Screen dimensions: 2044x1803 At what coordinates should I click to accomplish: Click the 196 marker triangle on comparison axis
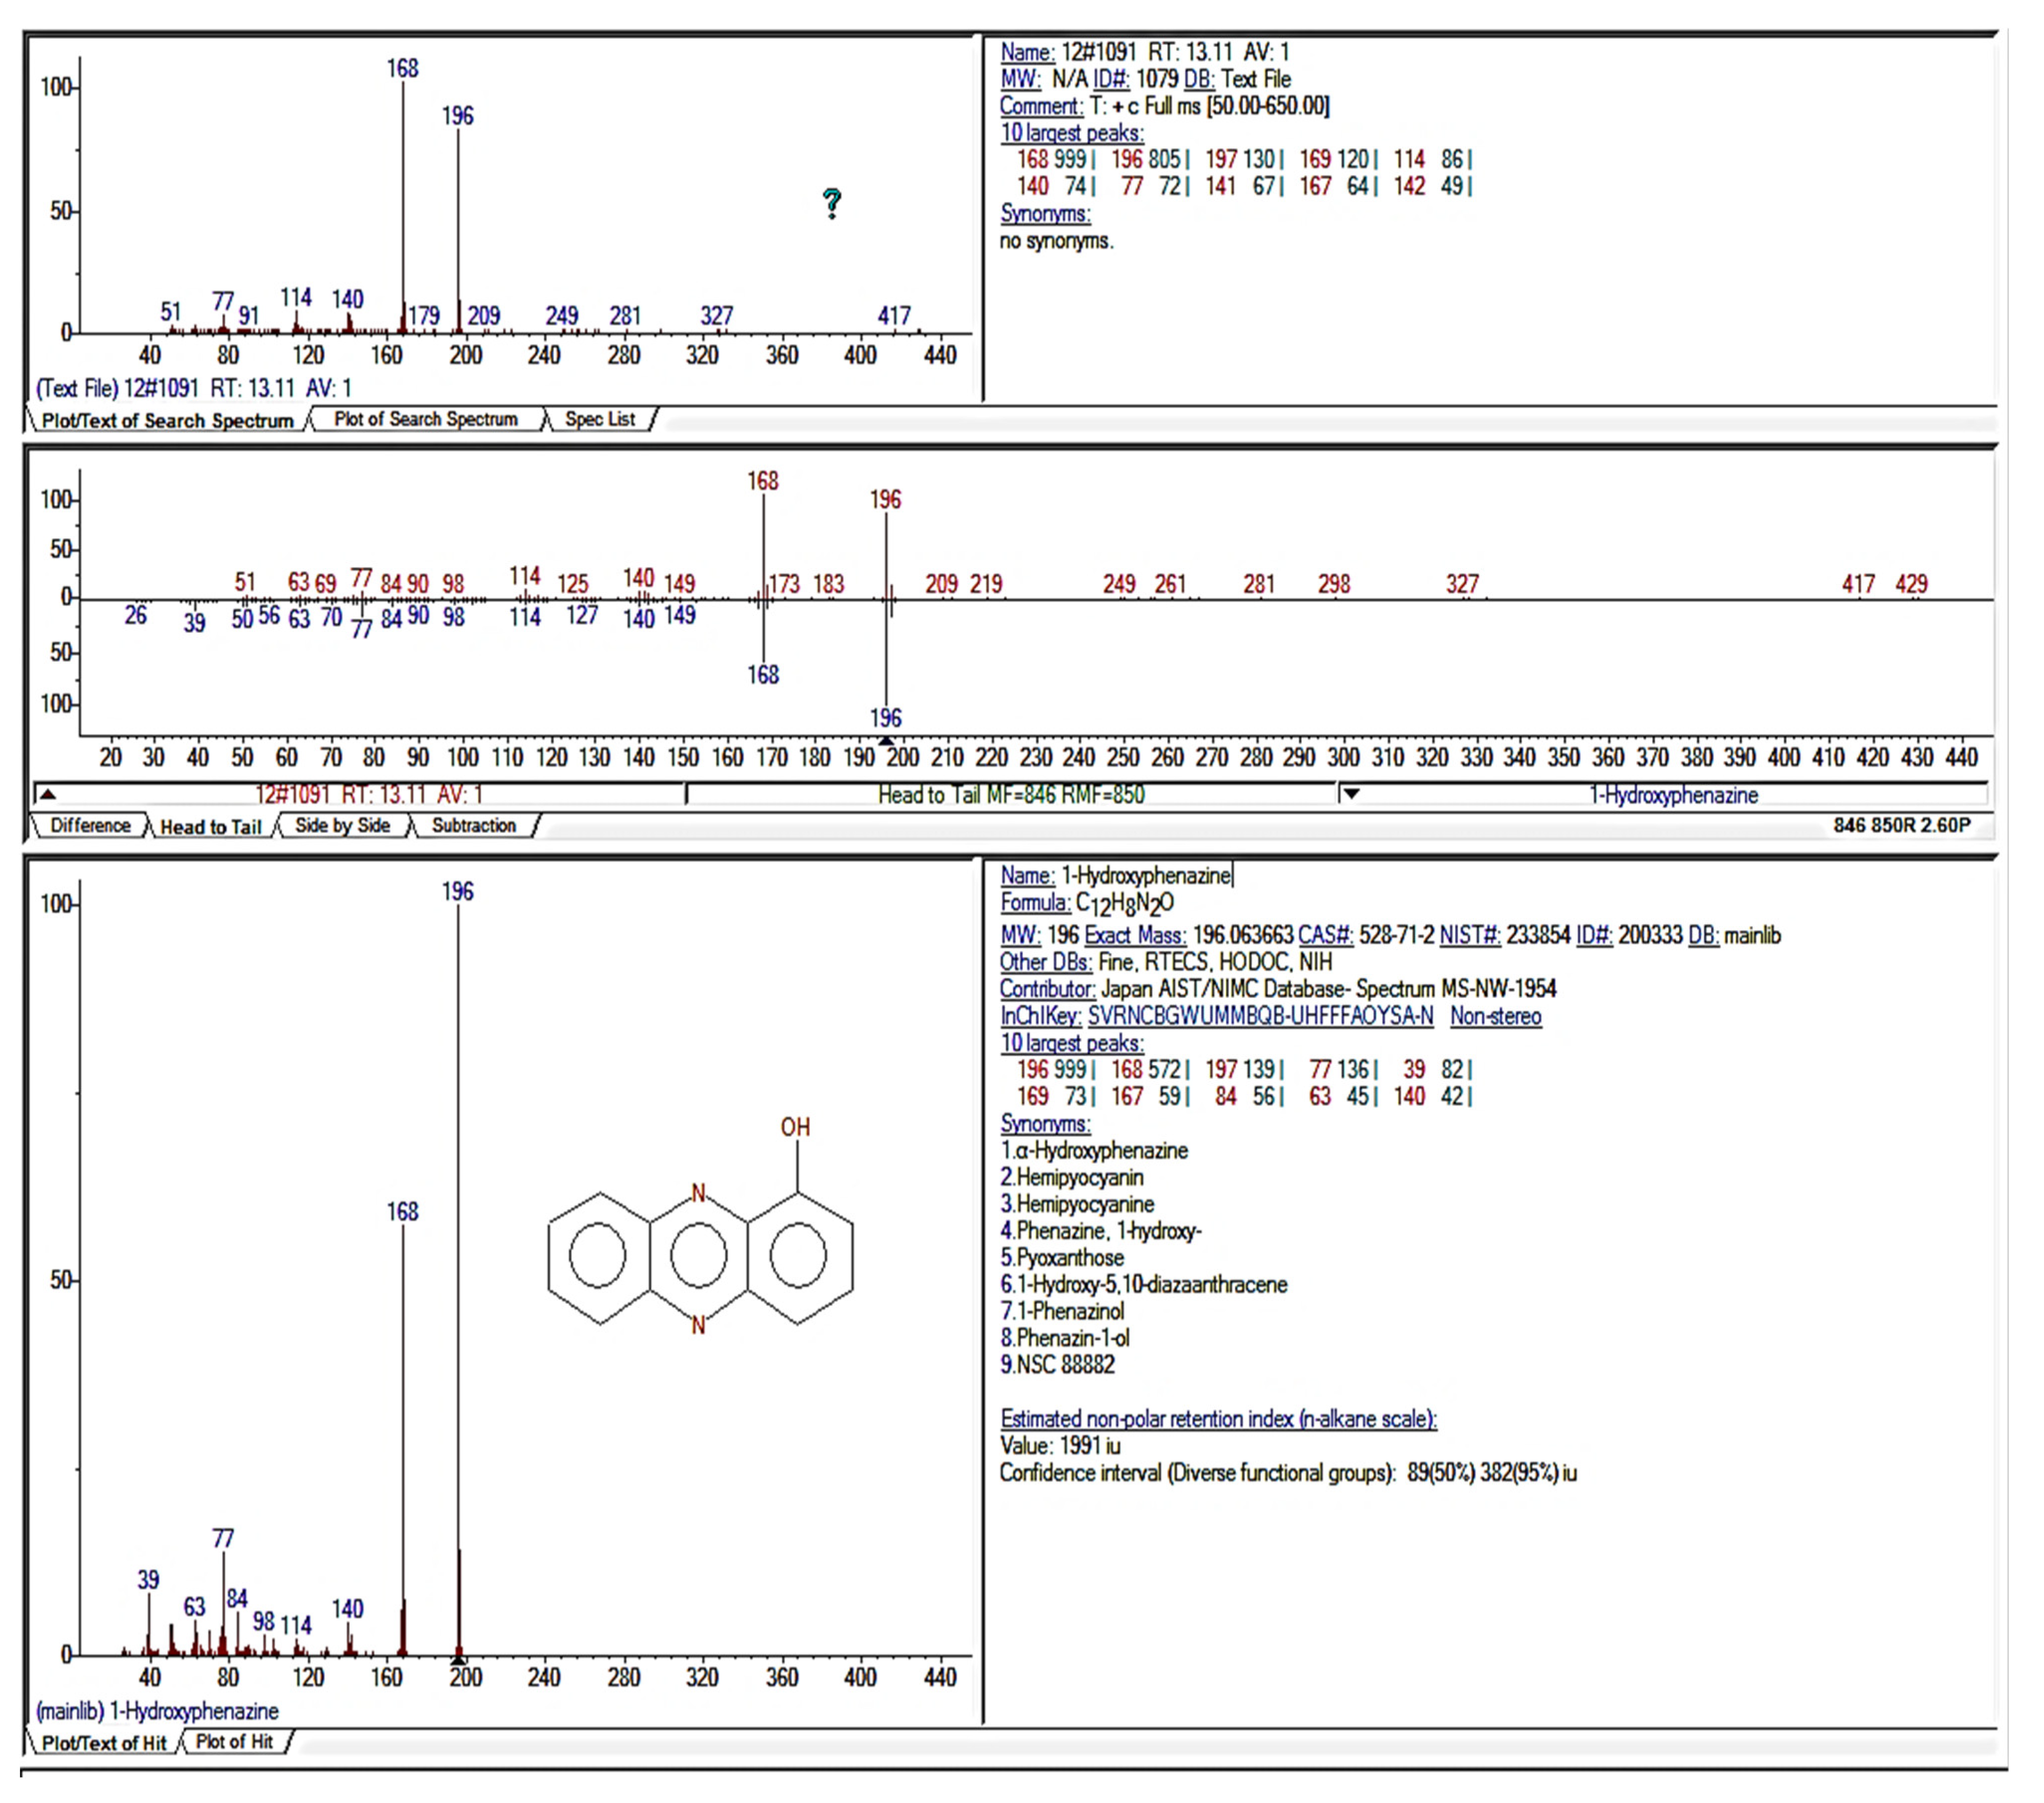click(886, 741)
